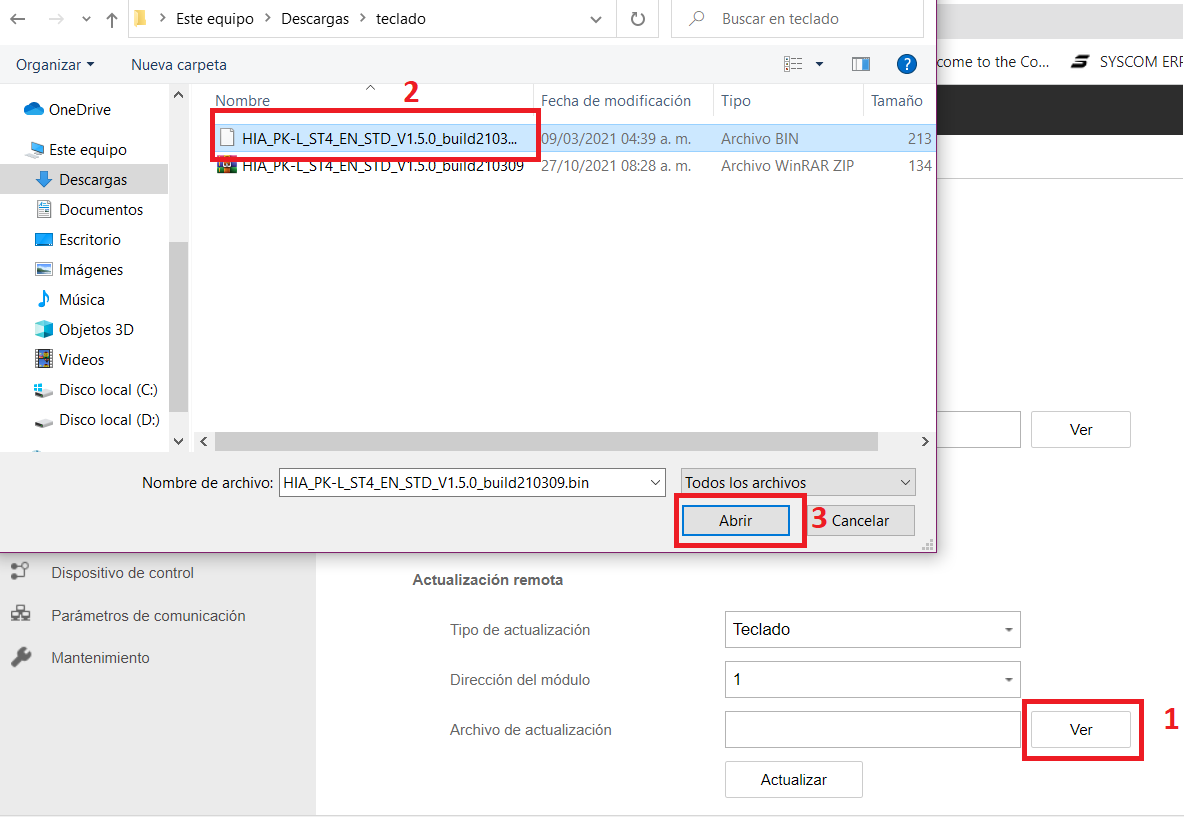Click the Parámetros de comunicación network icon

(x=20, y=614)
